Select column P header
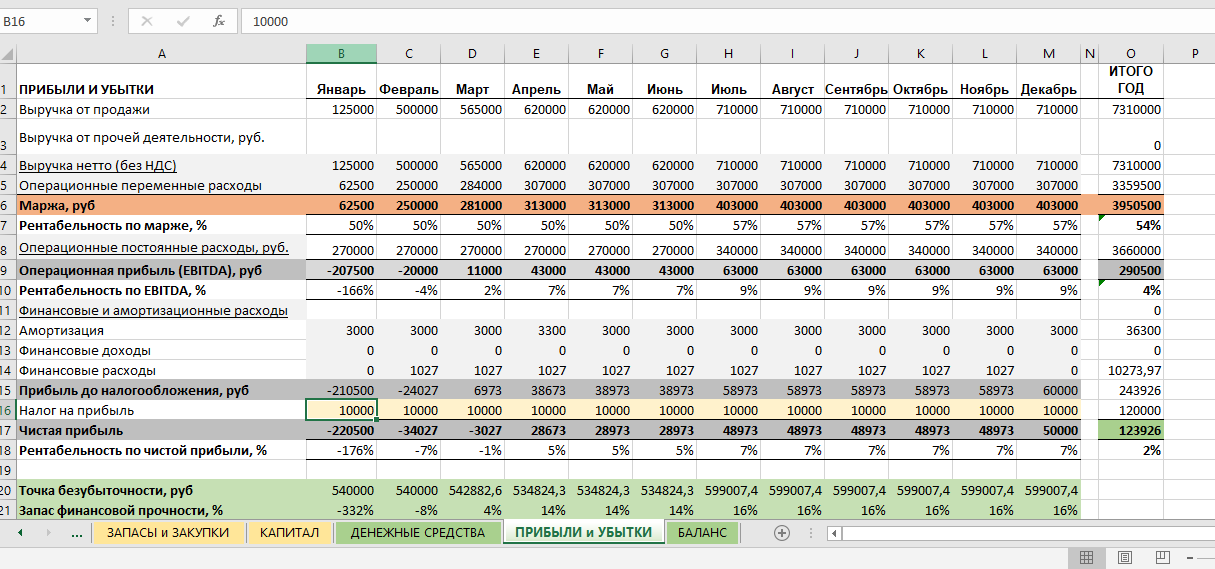The height and width of the screenshot is (569, 1215). click(1194, 53)
